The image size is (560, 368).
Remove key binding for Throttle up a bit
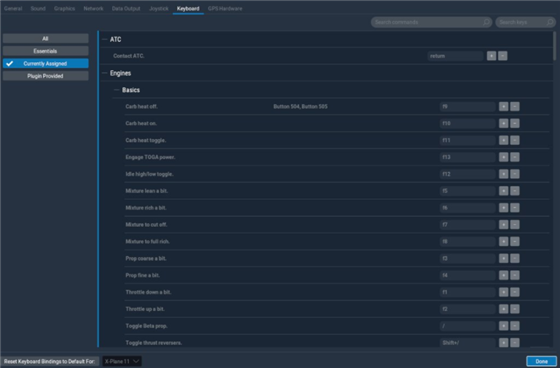(515, 309)
